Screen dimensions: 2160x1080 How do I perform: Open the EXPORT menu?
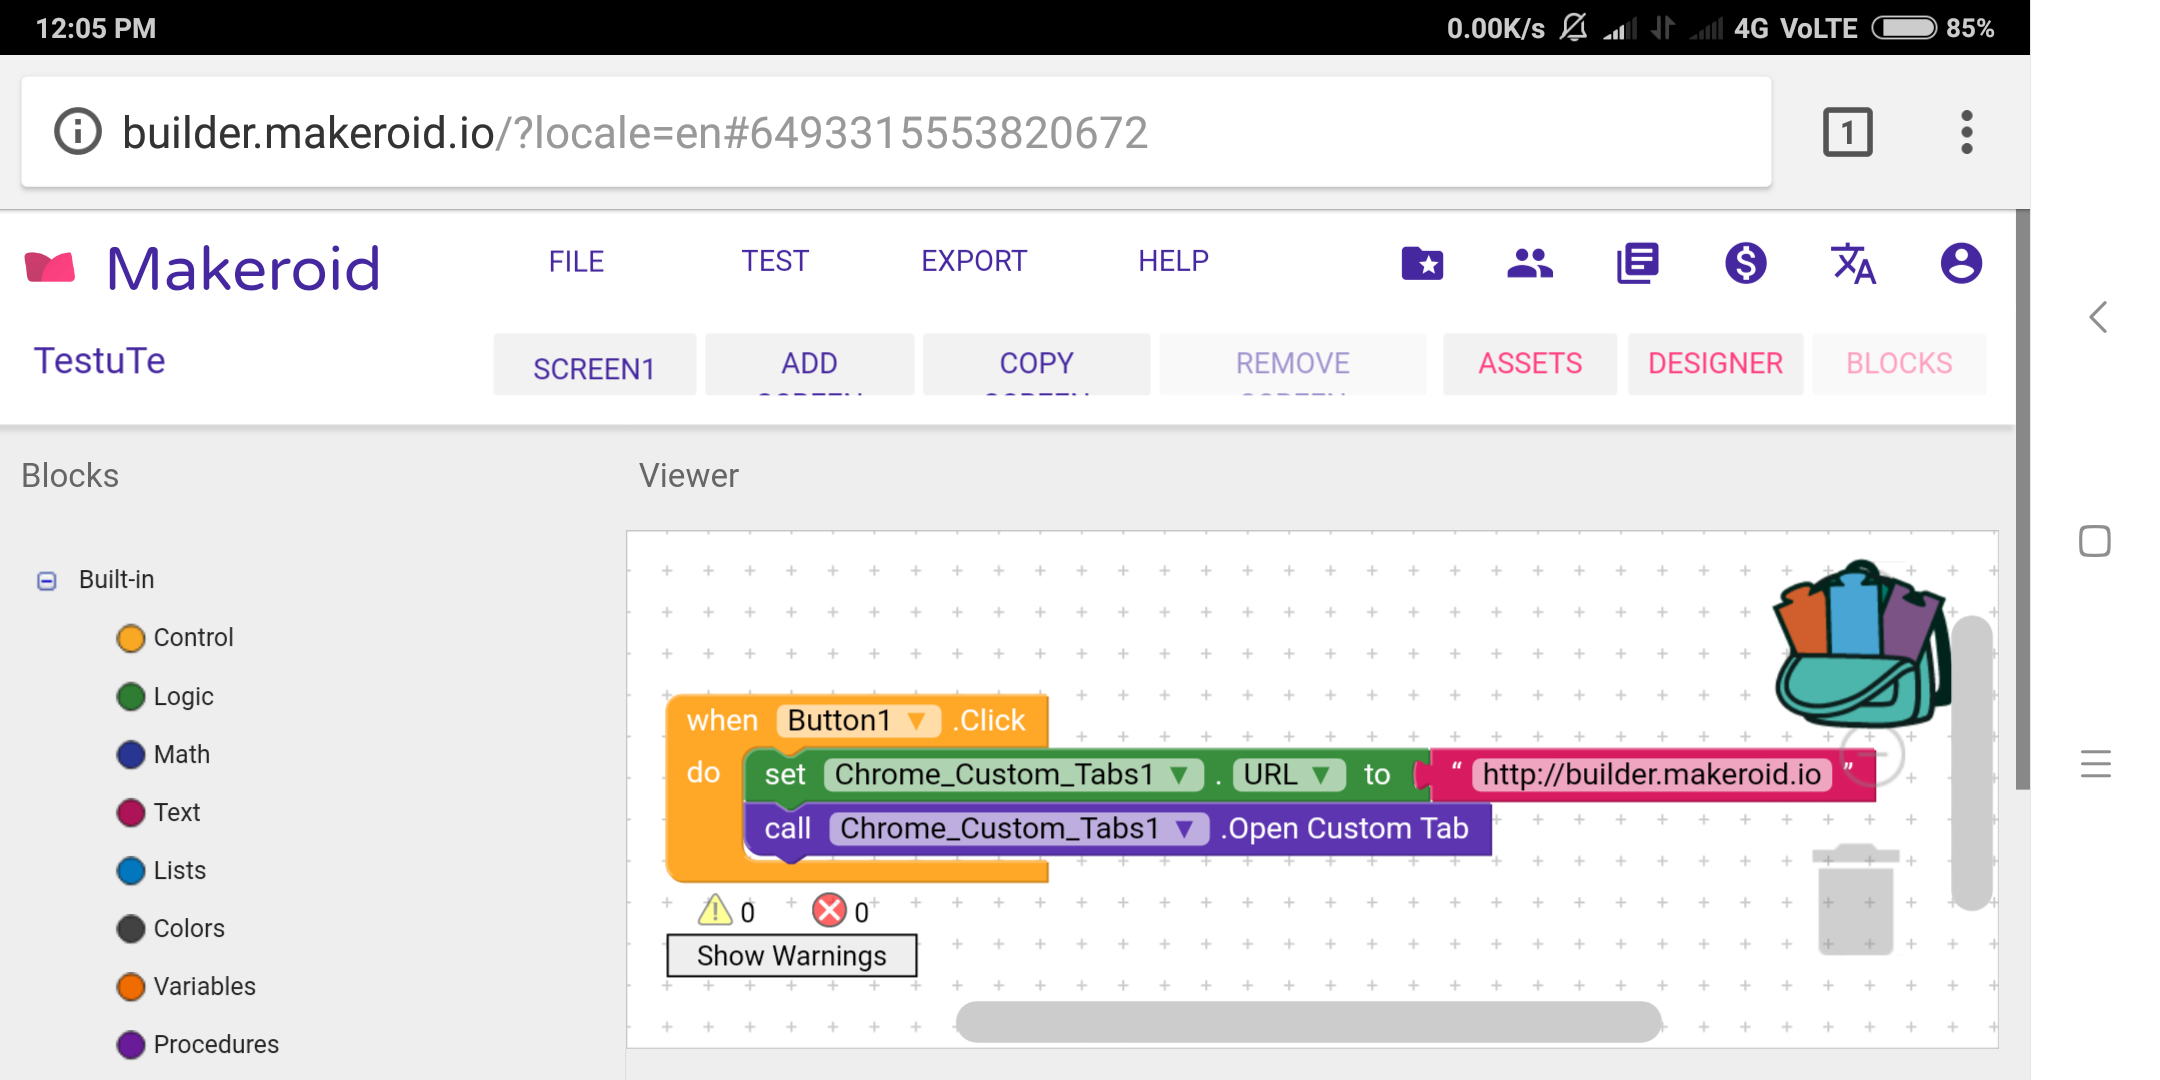[973, 261]
